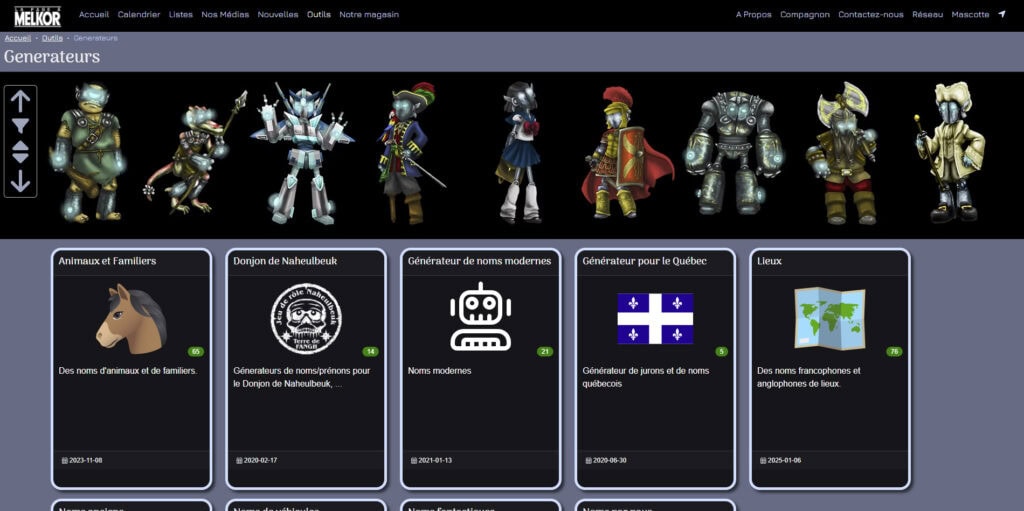Open the Outils menu in navbar
The height and width of the screenshot is (511, 1024).
point(319,15)
